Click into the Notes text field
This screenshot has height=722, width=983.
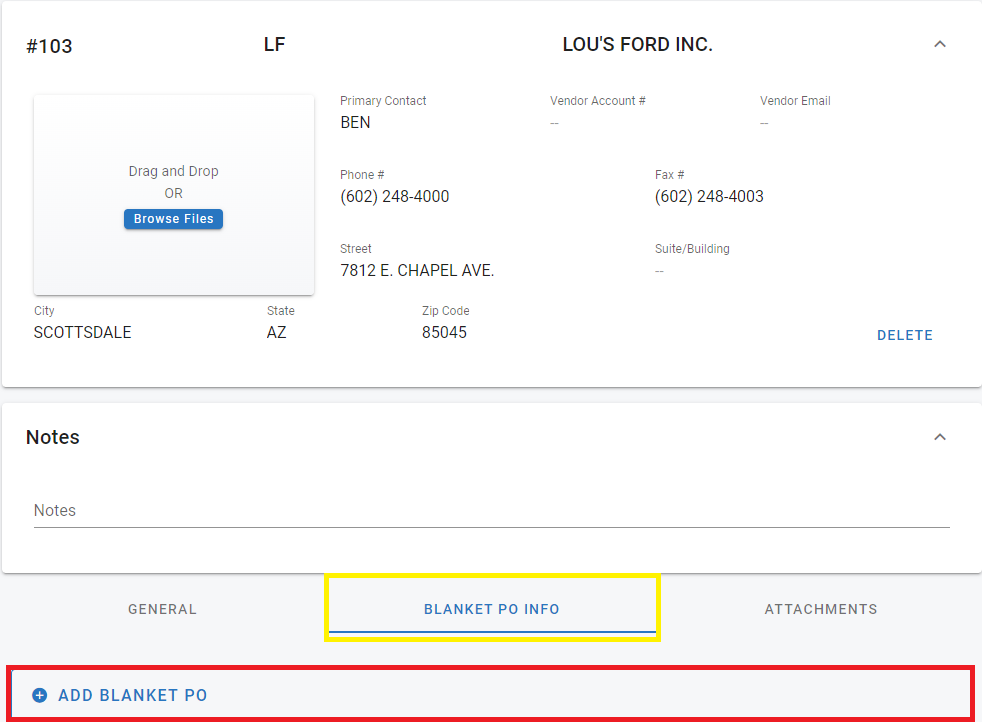[x=491, y=511]
